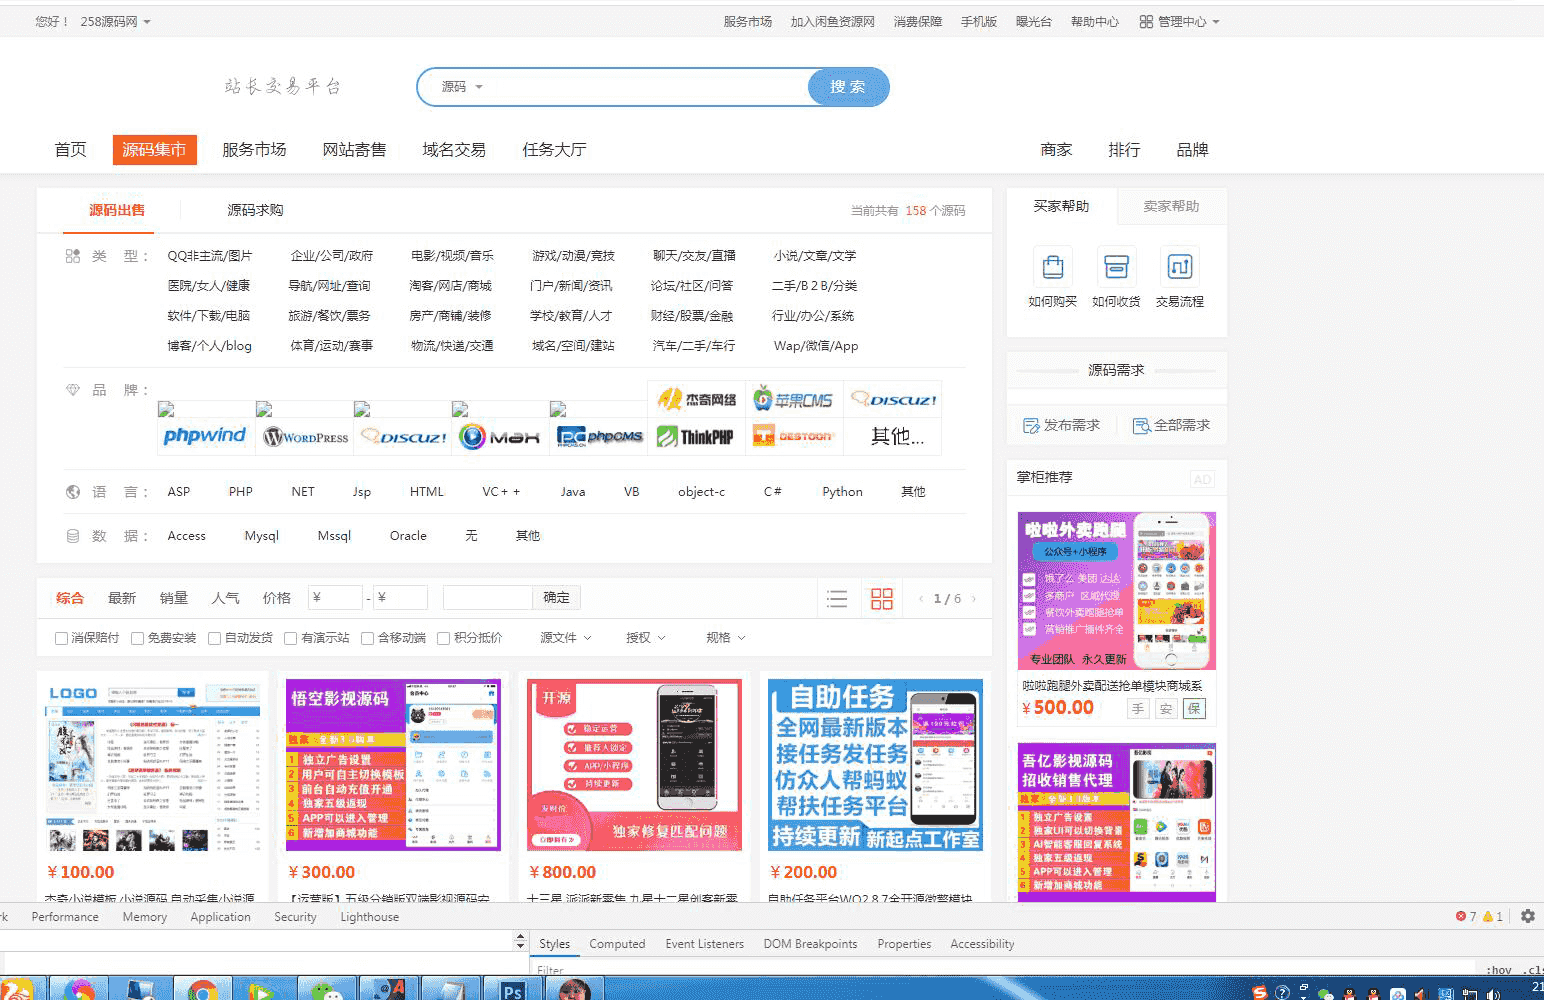
Task: Select the WordPress brand logo
Action: (306, 437)
